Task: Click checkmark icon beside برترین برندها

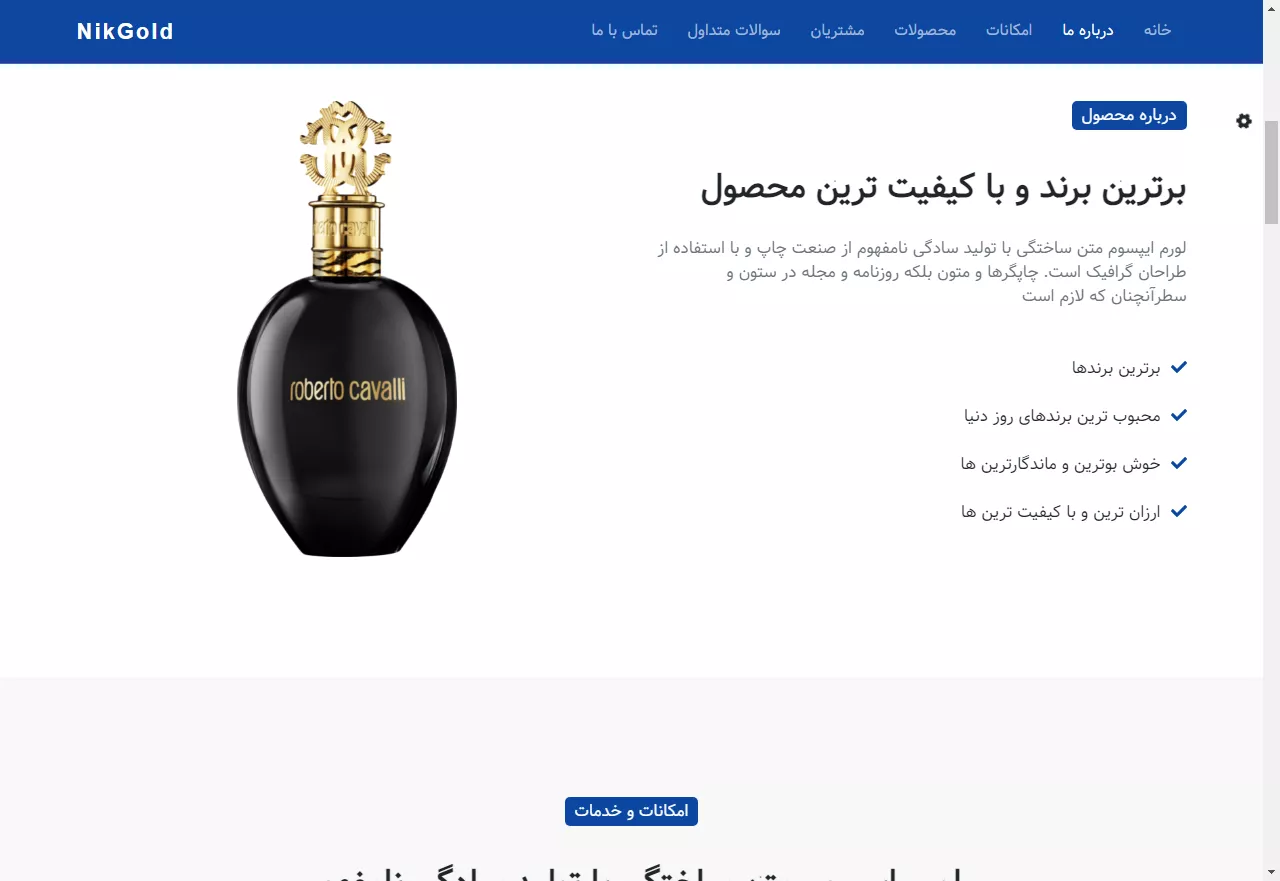Action: tap(1179, 367)
